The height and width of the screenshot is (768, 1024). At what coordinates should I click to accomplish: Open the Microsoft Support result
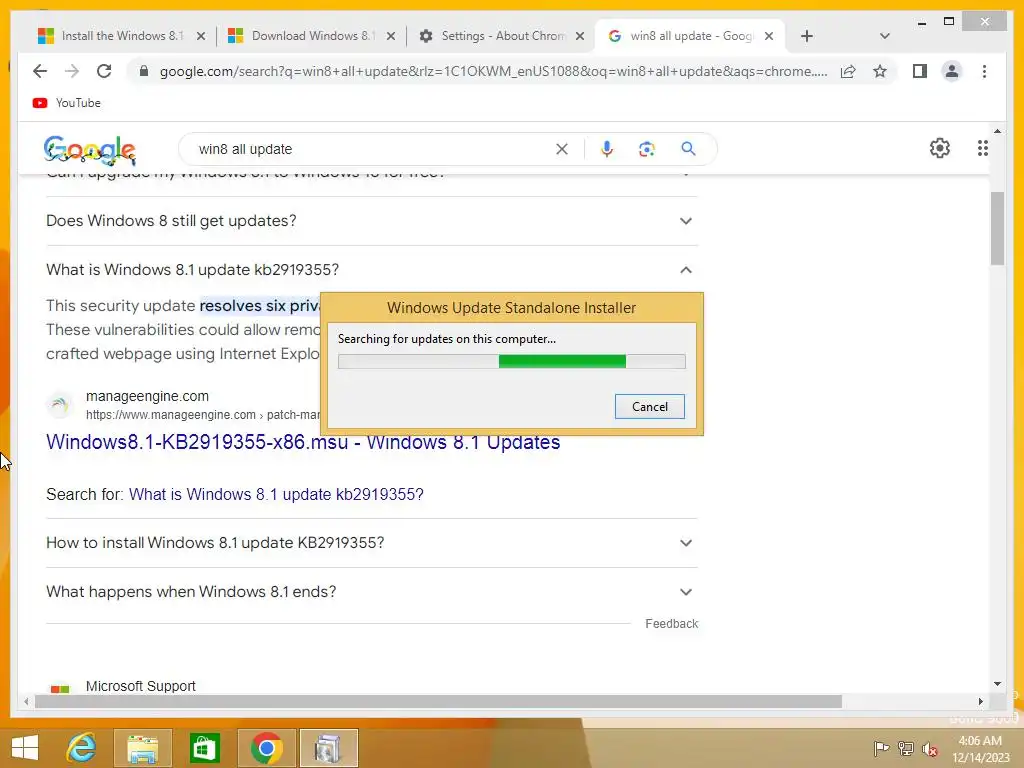coord(140,686)
